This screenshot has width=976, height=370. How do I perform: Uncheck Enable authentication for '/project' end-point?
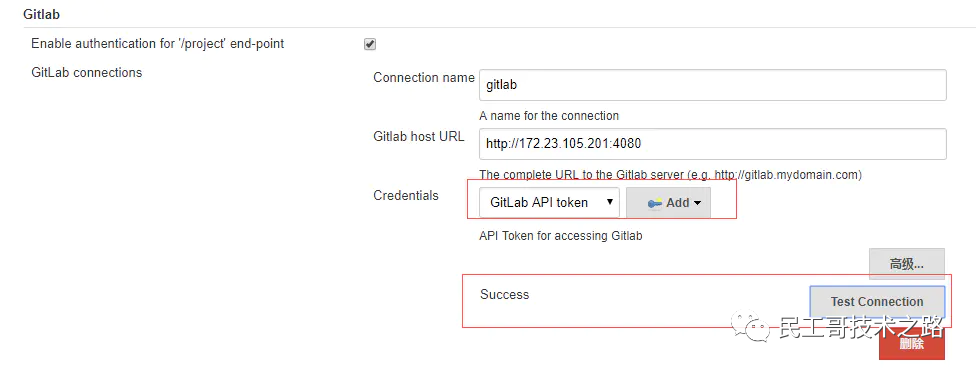[370, 44]
